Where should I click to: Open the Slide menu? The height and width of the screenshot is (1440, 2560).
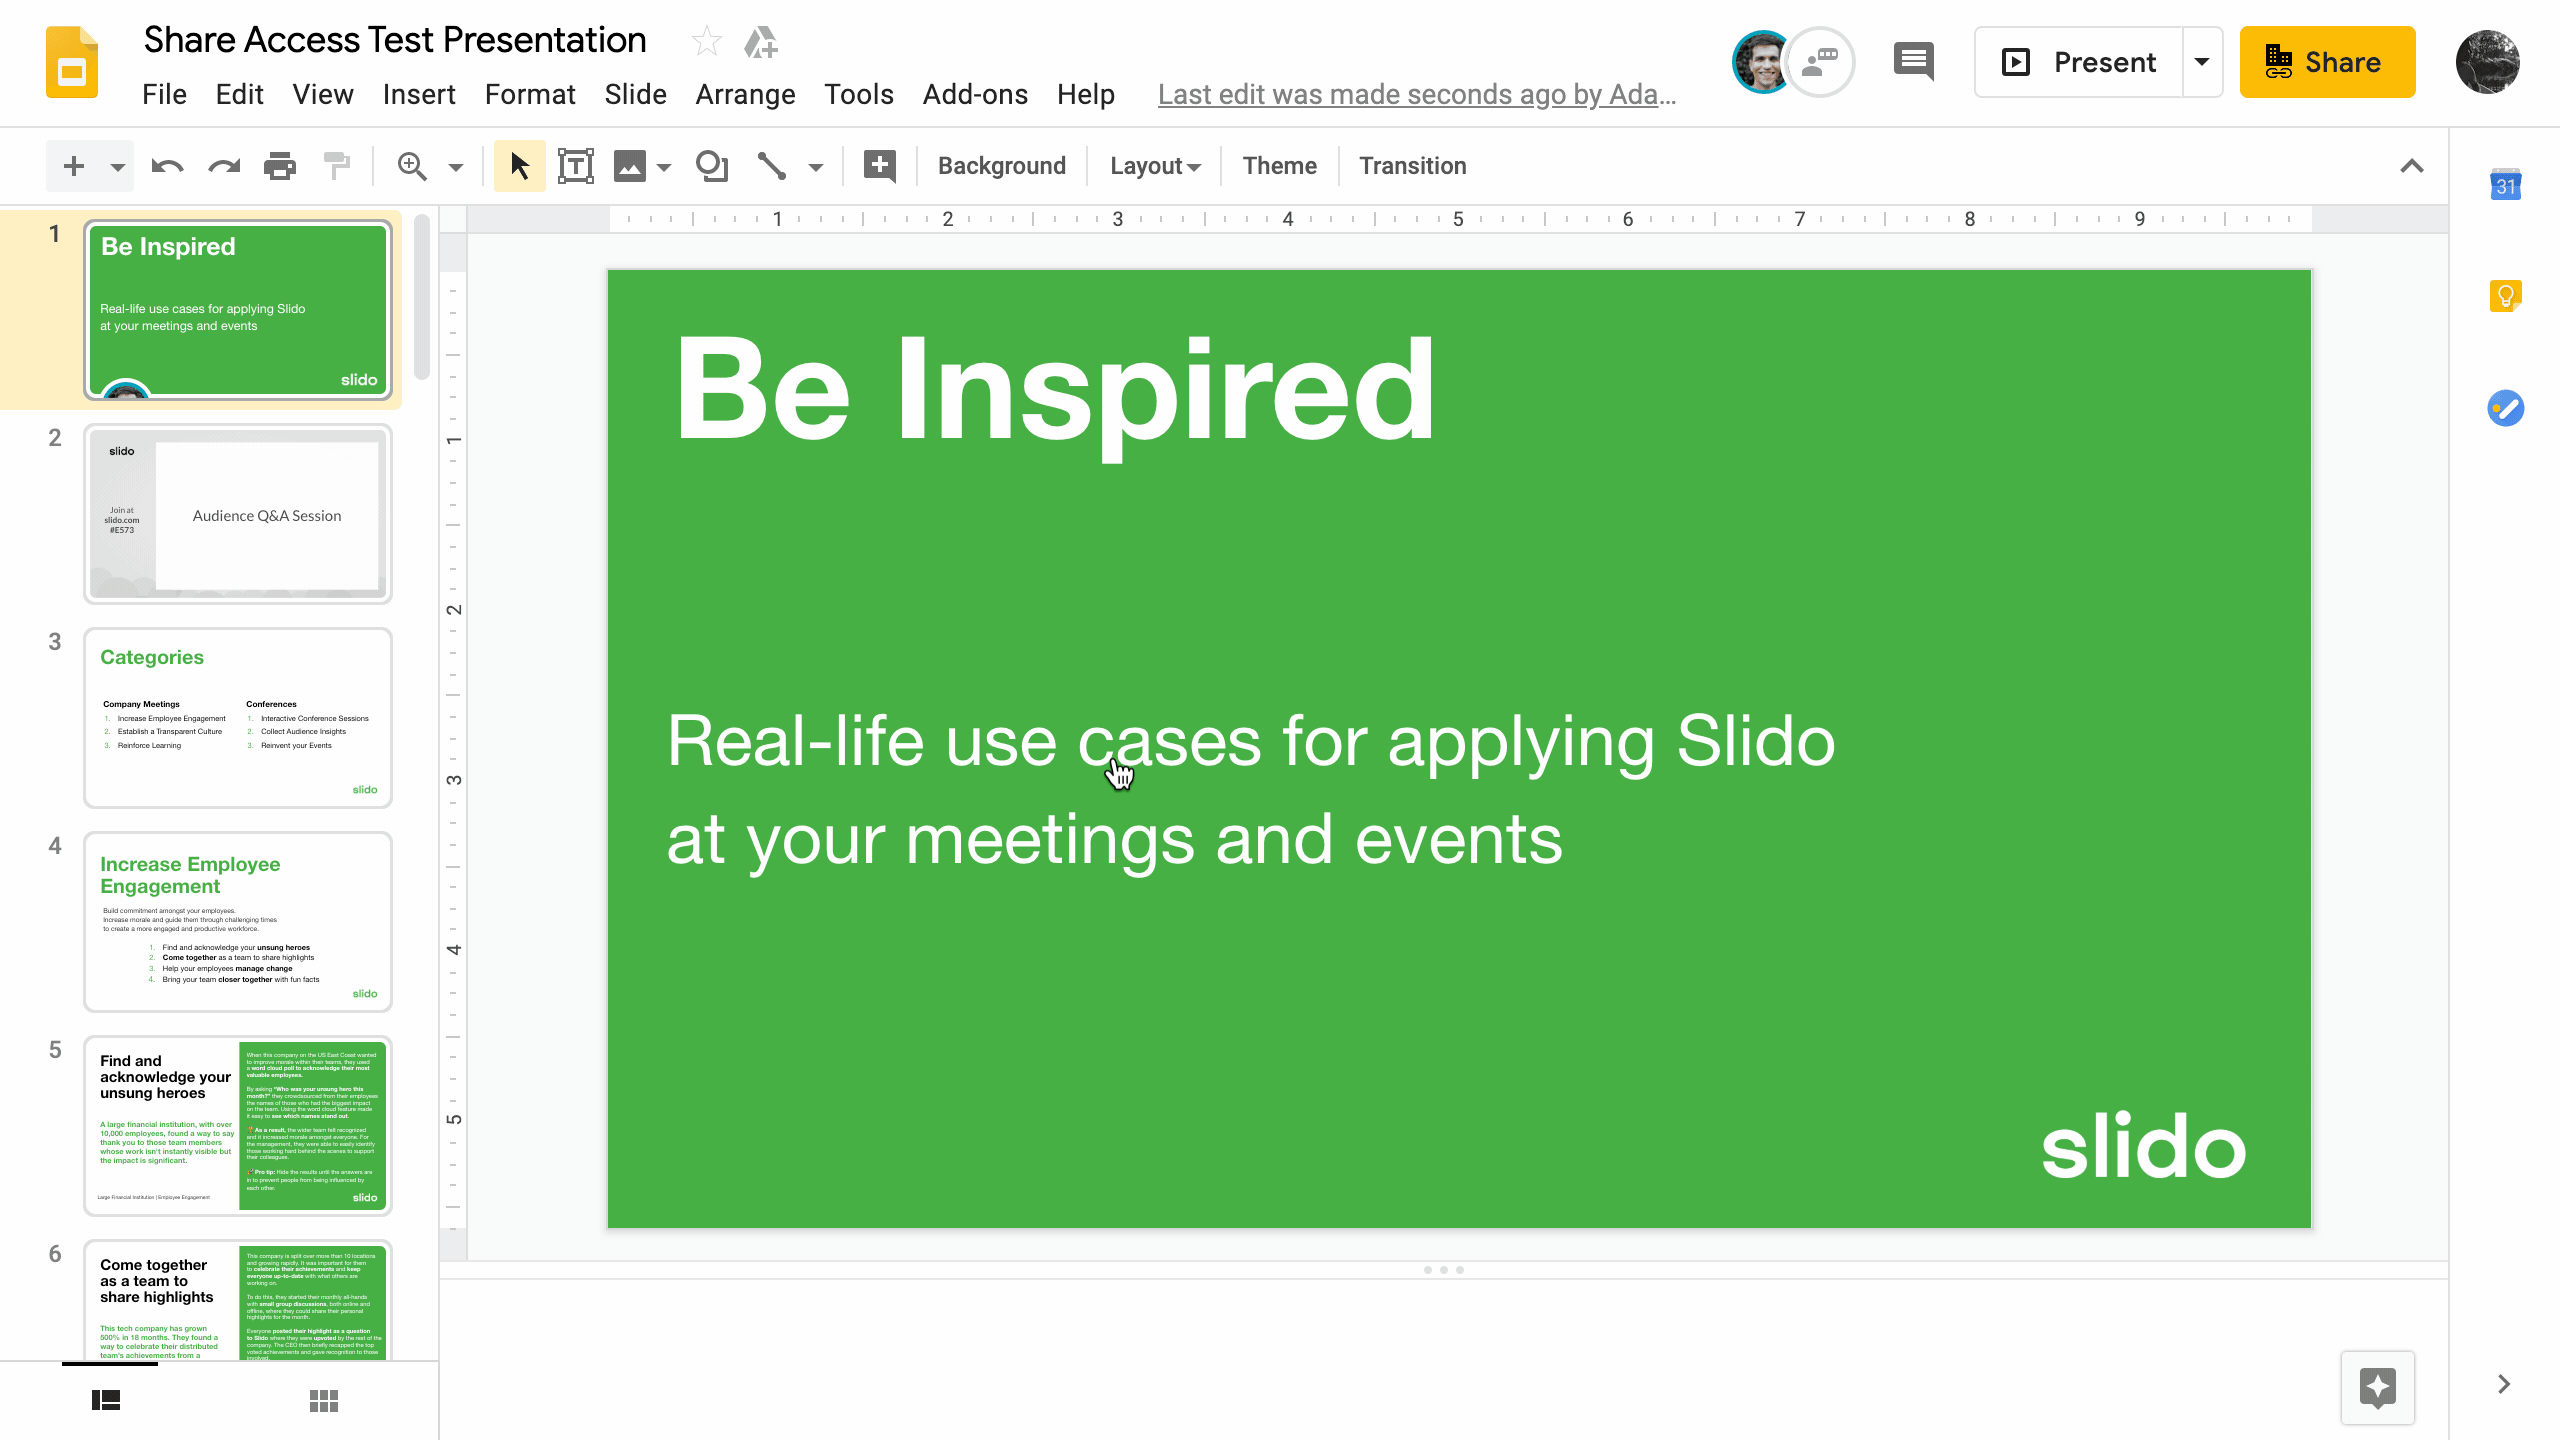[635, 94]
